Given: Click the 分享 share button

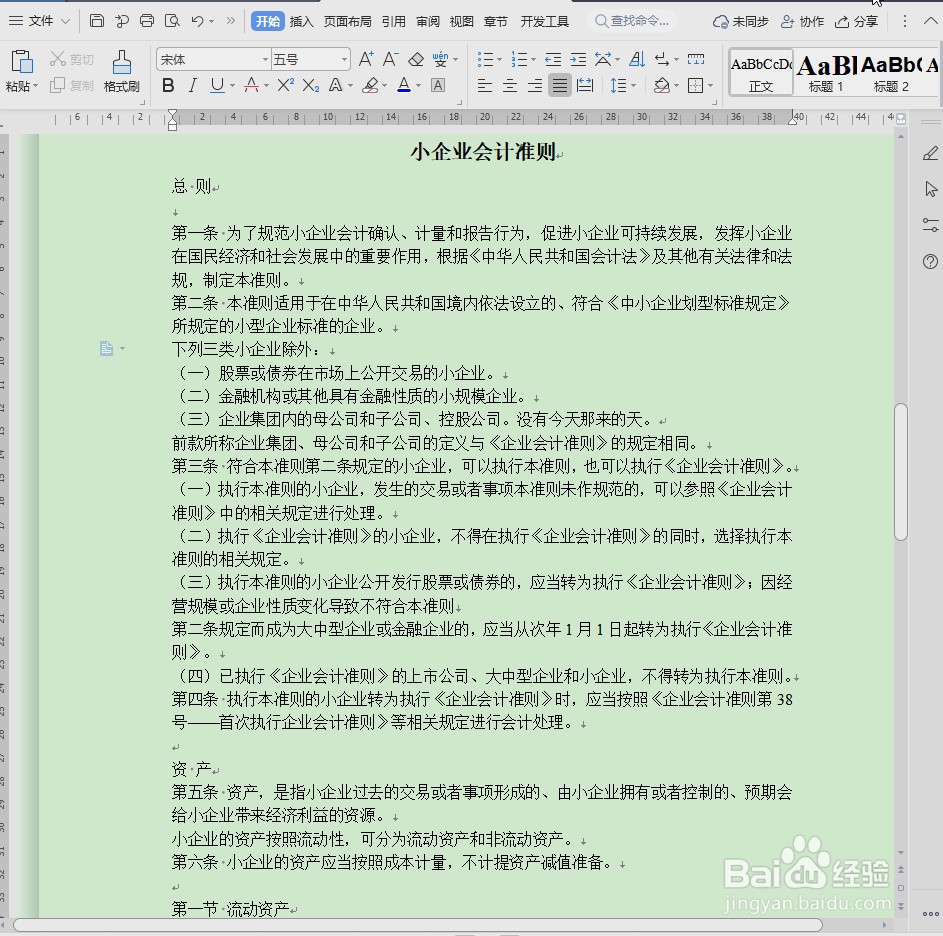Looking at the screenshot, I should [856, 22].
